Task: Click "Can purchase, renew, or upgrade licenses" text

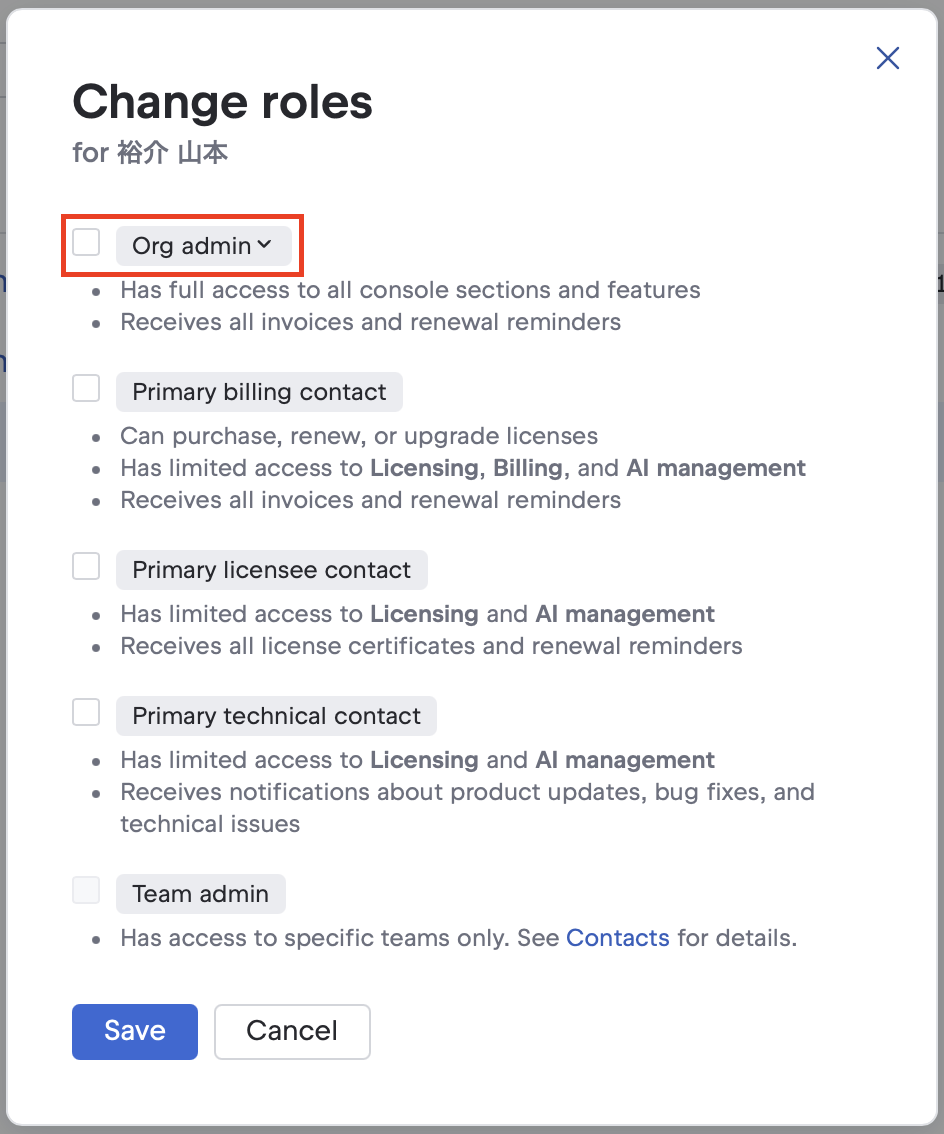Action: click(359, 436)
